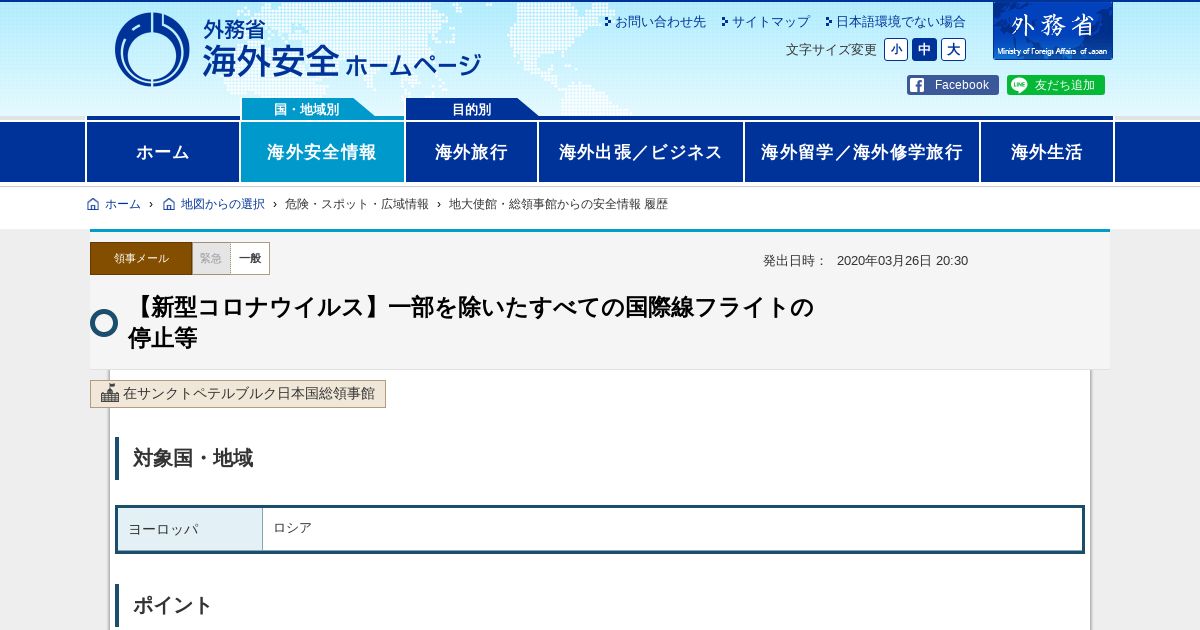Click the building icon on the consulate label

[x=110, y=393]
